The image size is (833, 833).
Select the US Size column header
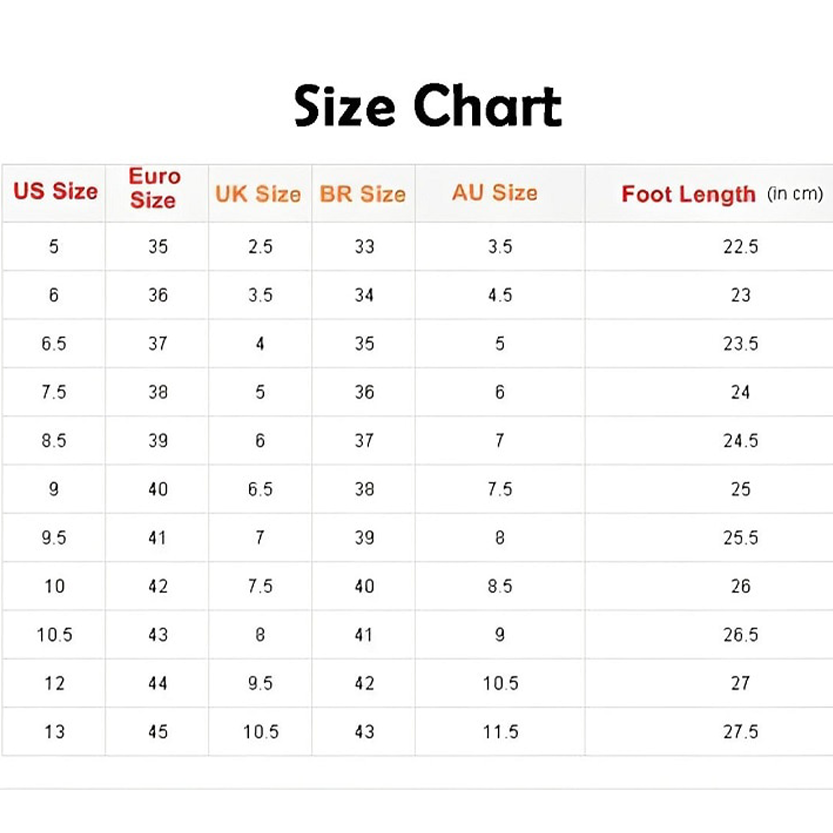click(x=55, y=191)
